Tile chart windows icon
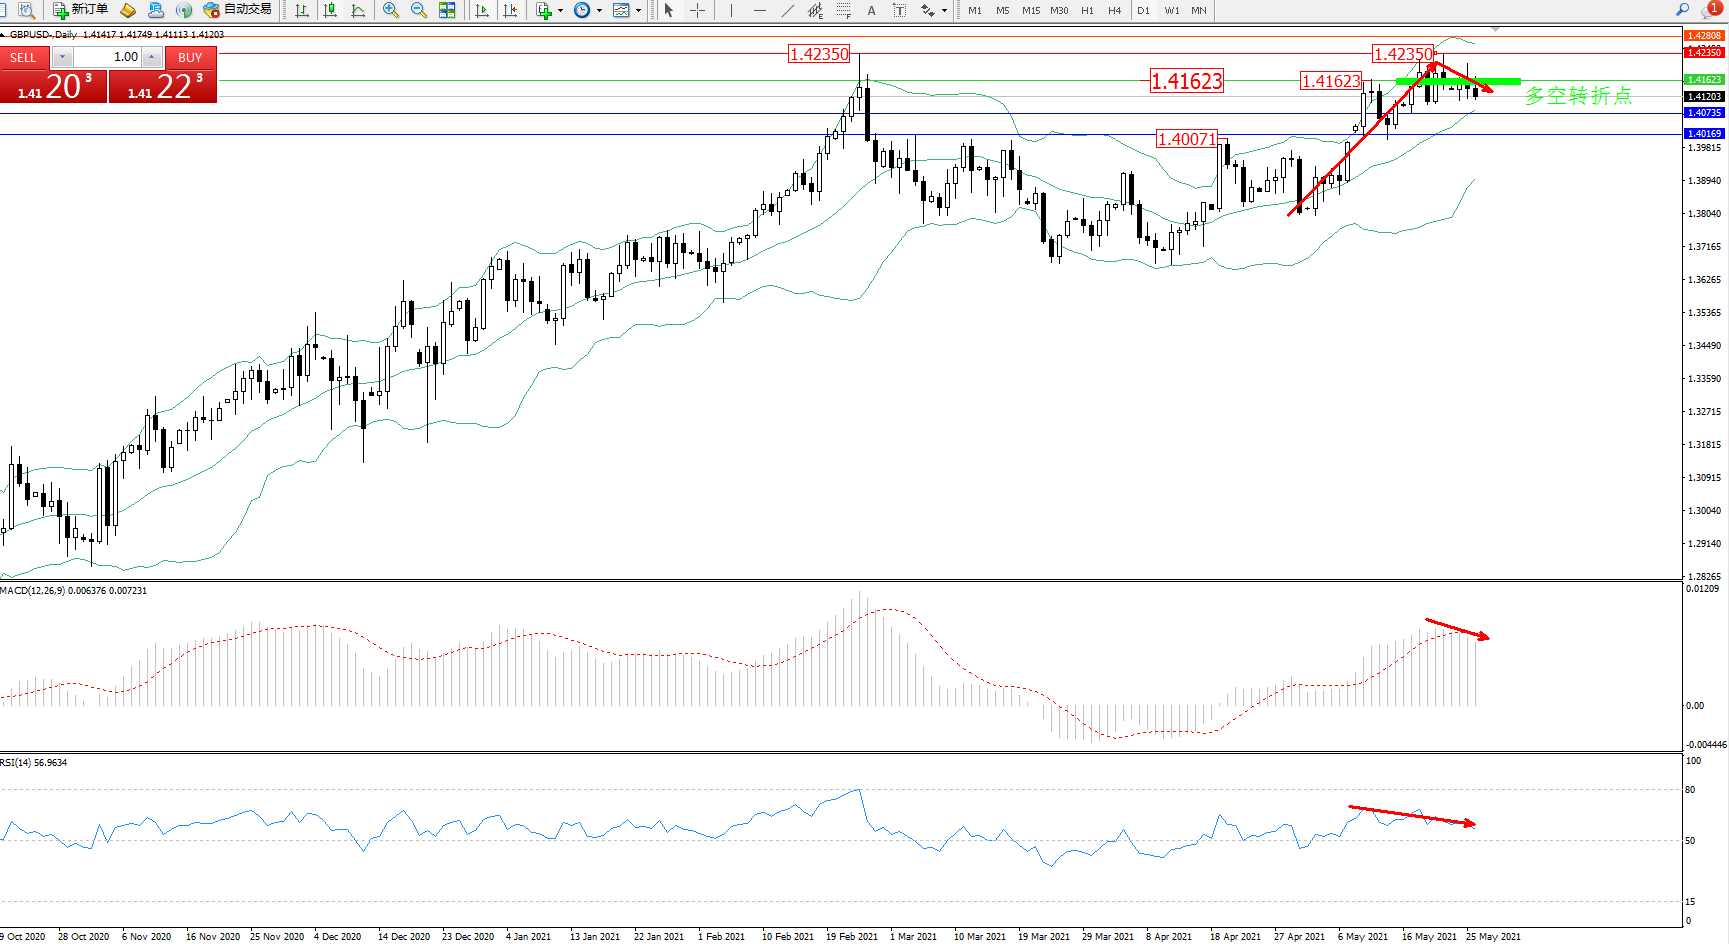Viewport: 1729px width, 944px height. [447, 10]
